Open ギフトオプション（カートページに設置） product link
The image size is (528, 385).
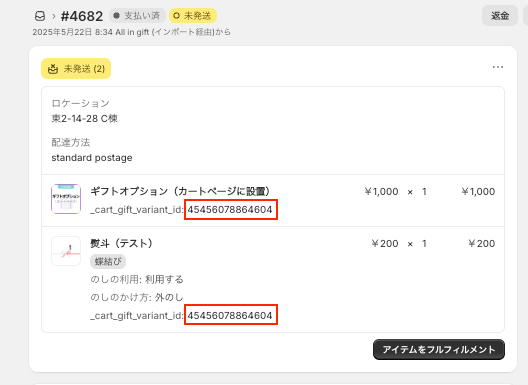coord(180,191)
